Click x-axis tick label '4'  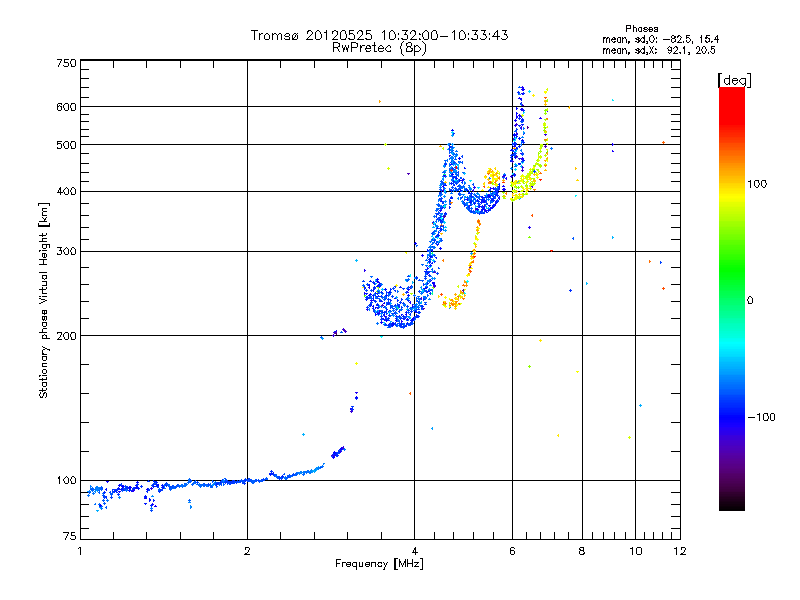pyautogui.click(x=415, y=551)
